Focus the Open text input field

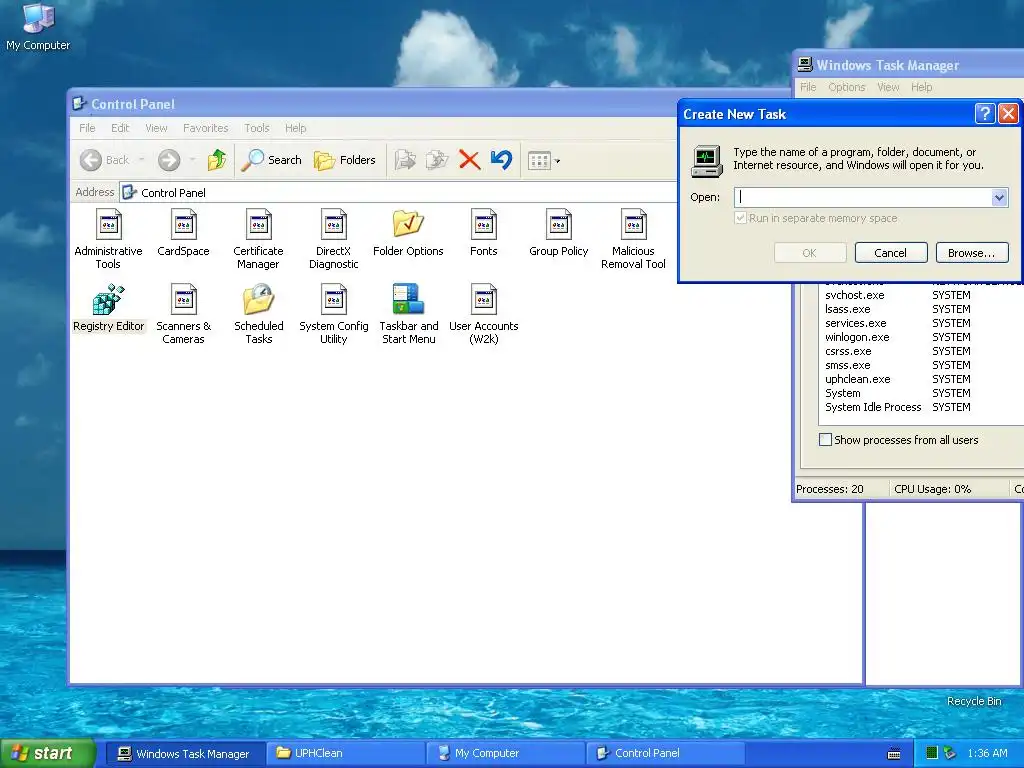click(863, 197)
